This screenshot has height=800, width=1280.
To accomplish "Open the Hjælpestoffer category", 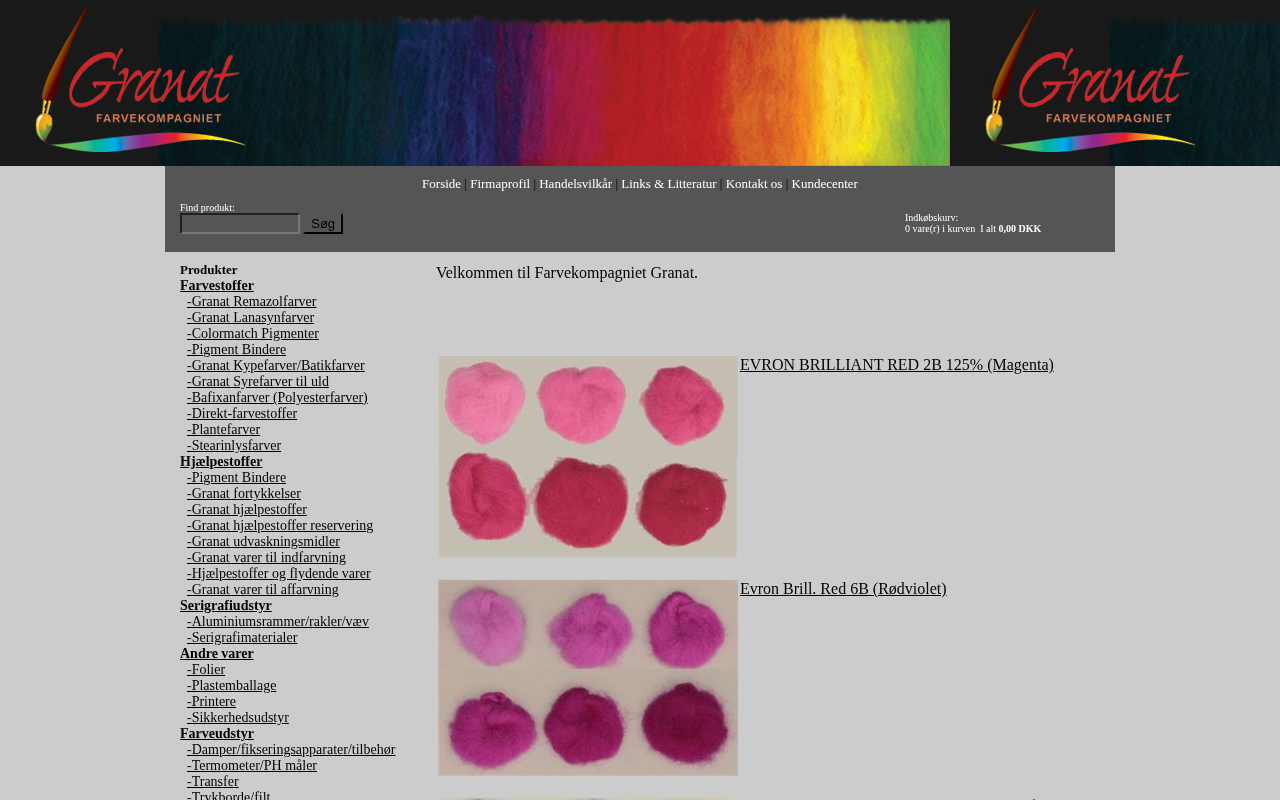I will coord(221,462).
